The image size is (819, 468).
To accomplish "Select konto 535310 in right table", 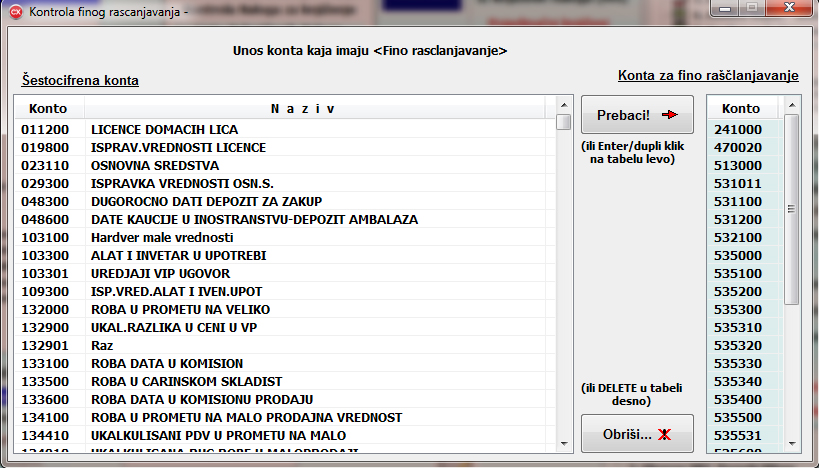I will [745, 327].
